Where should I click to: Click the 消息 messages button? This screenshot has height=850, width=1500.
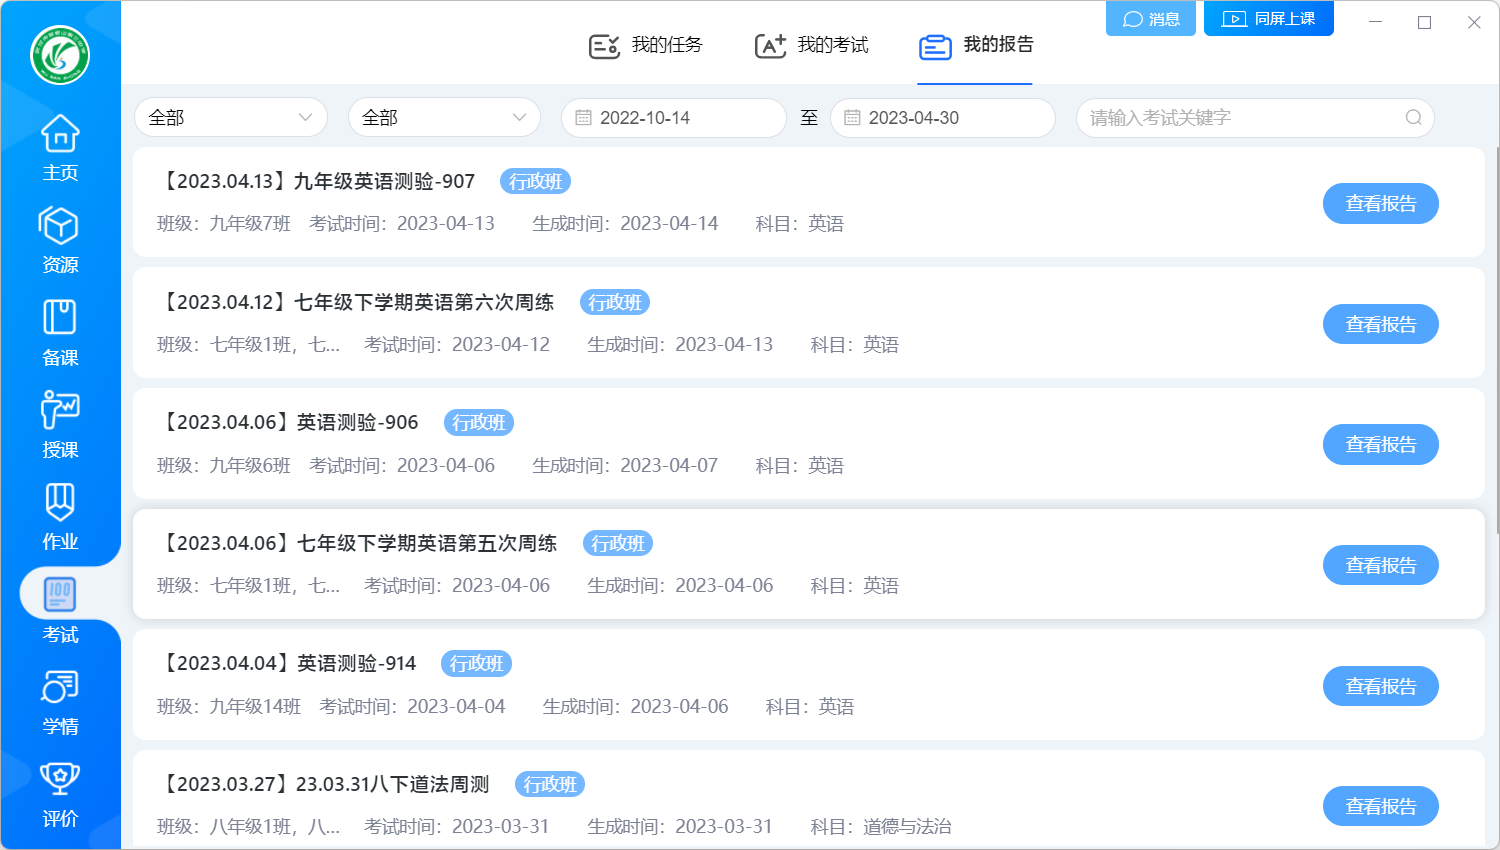click(x=1151, y=19)
